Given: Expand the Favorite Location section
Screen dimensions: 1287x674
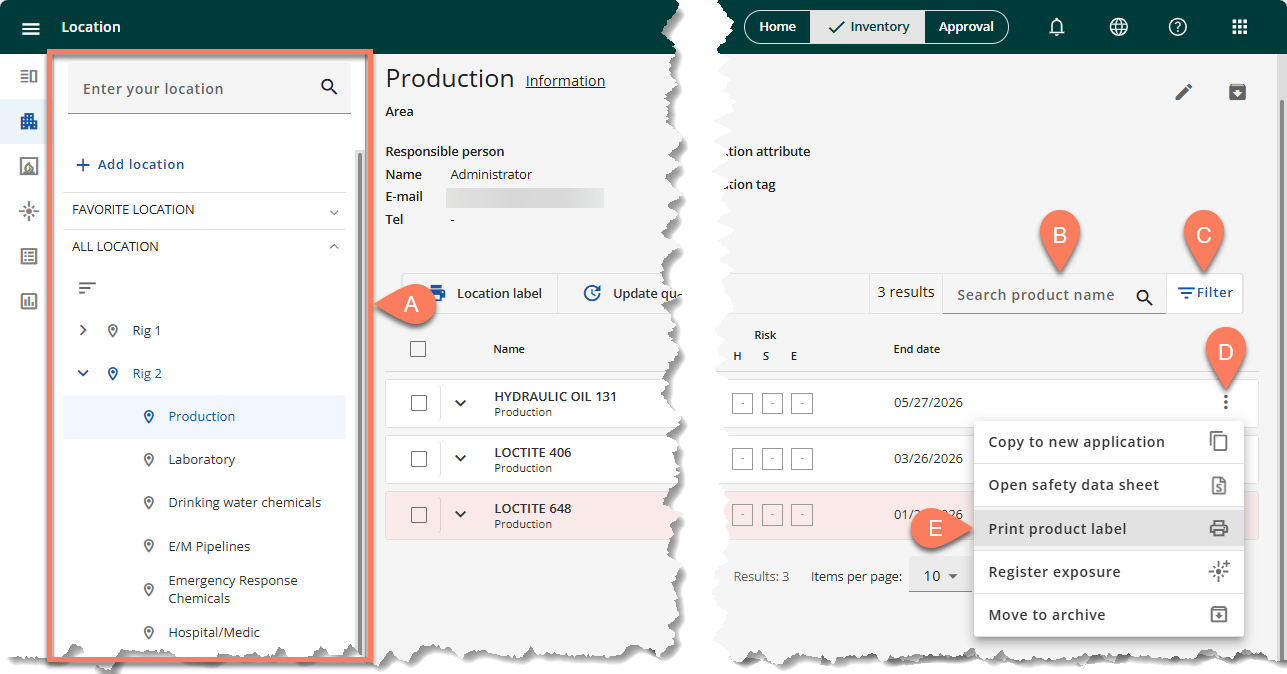Looking at the screenshot, I should coord(334,211).
